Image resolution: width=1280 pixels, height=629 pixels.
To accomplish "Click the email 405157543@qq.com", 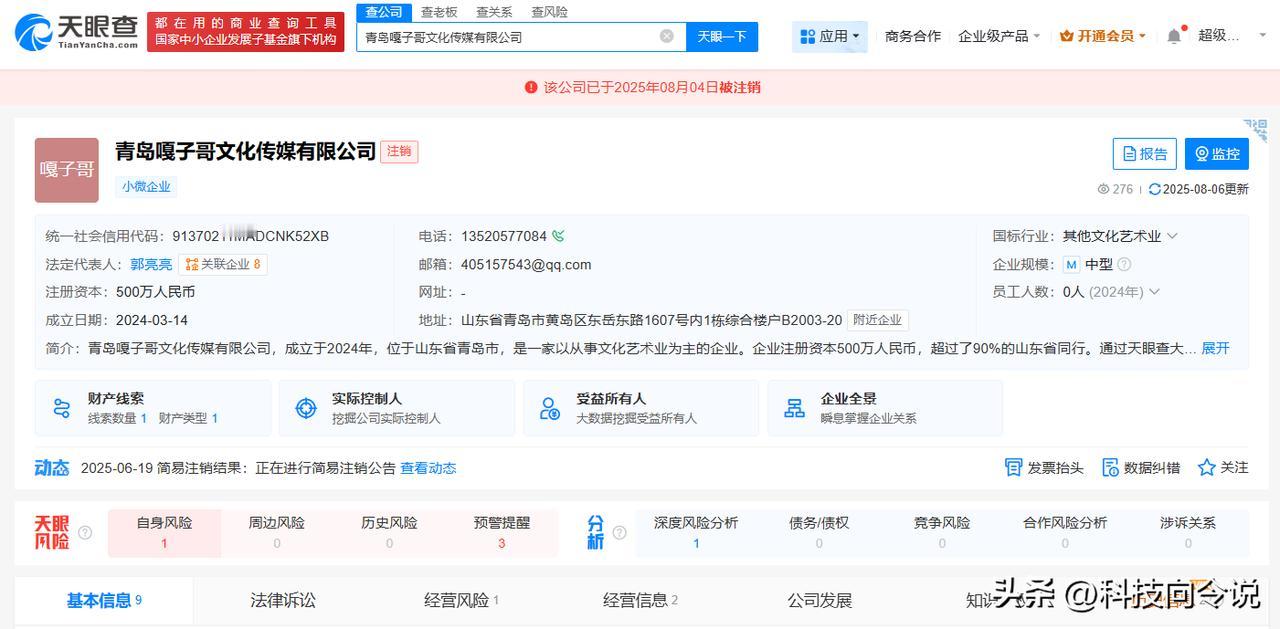I will 526,264.
